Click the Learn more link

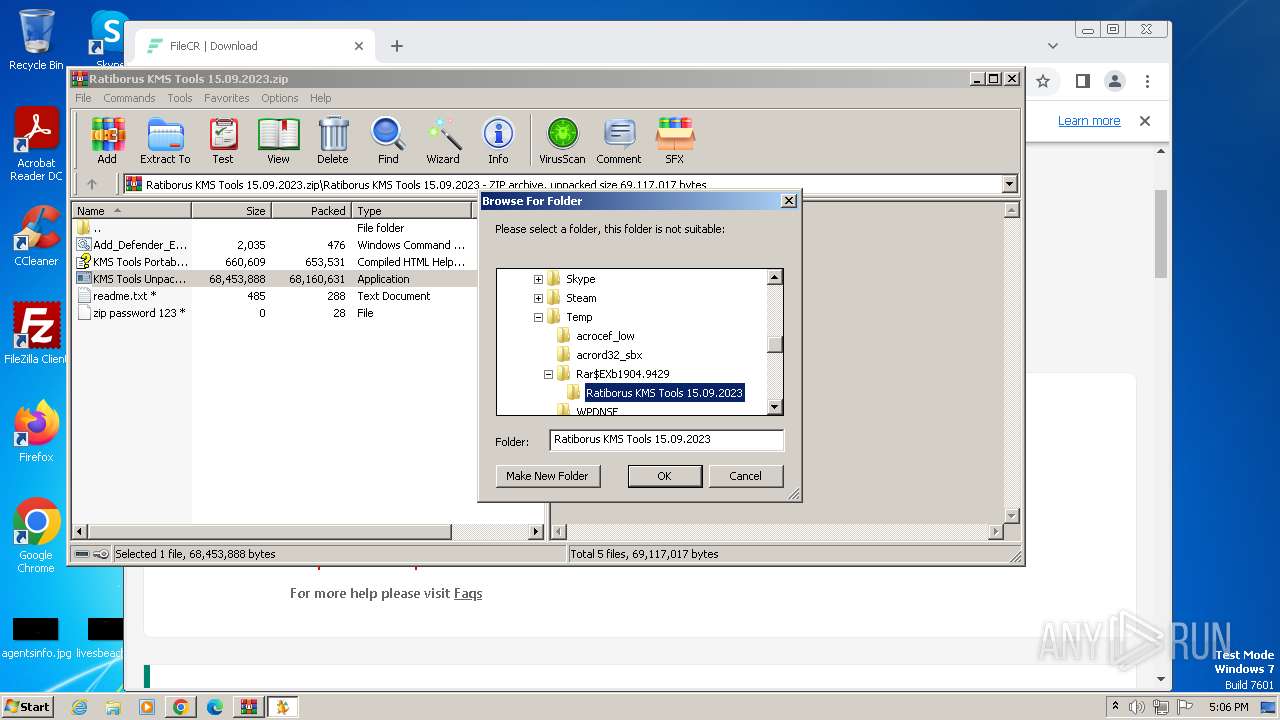point(1089,121)
